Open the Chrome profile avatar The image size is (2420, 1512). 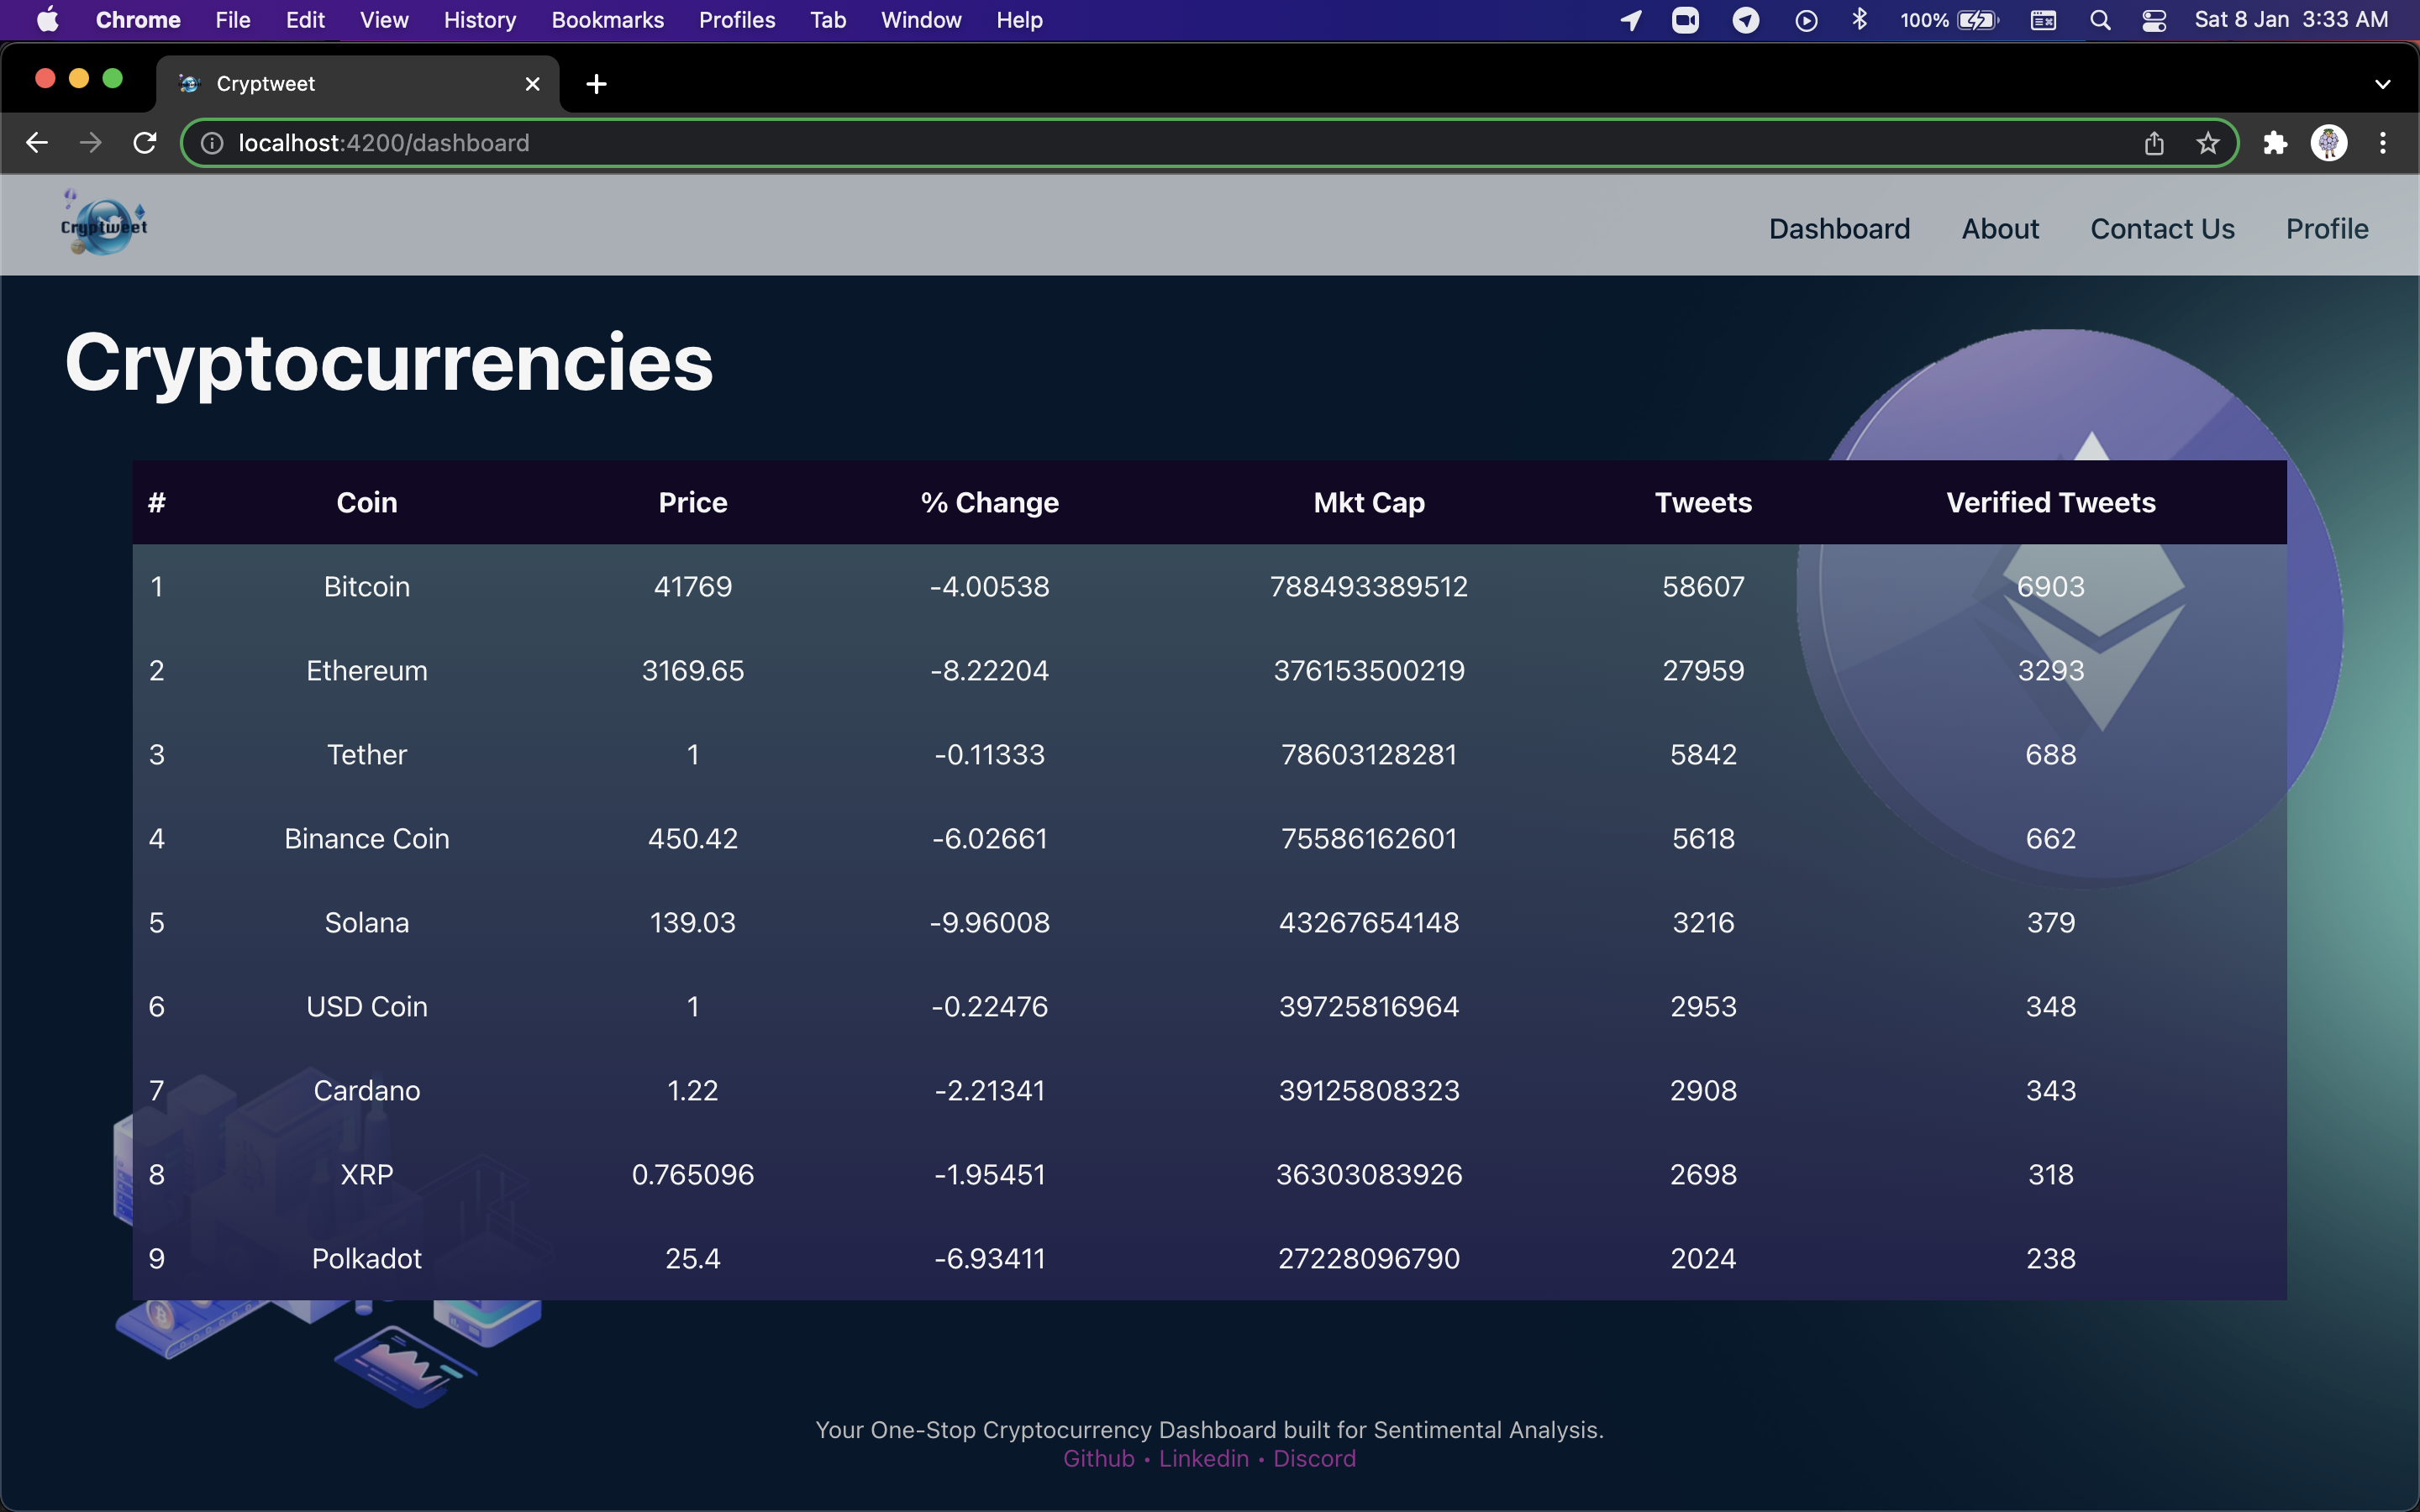click(2328, 143)
